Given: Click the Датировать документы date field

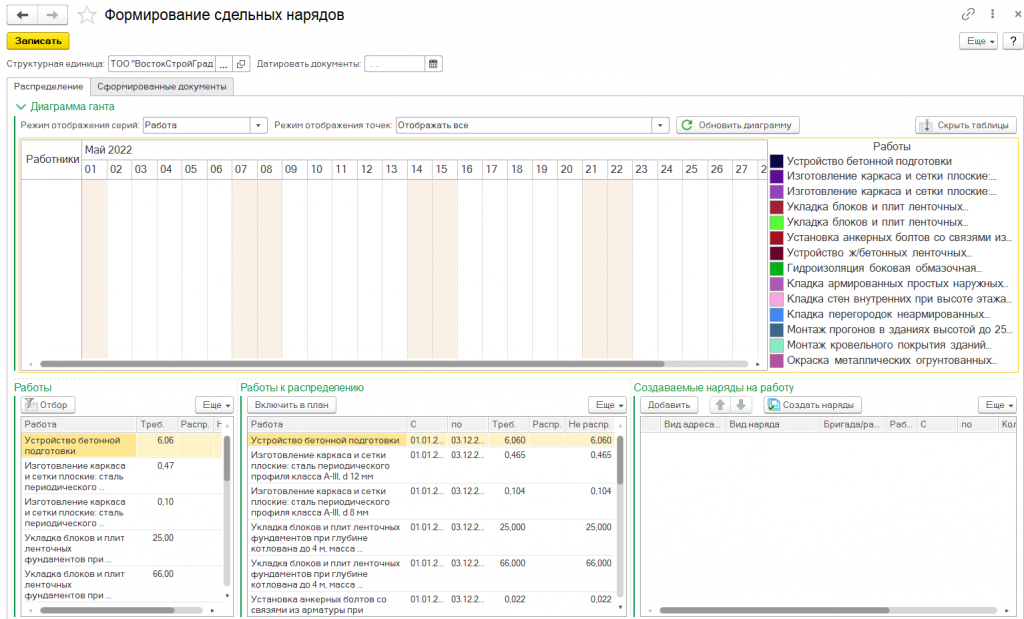Looking at the screenshot, I should [x=394, y=64].
